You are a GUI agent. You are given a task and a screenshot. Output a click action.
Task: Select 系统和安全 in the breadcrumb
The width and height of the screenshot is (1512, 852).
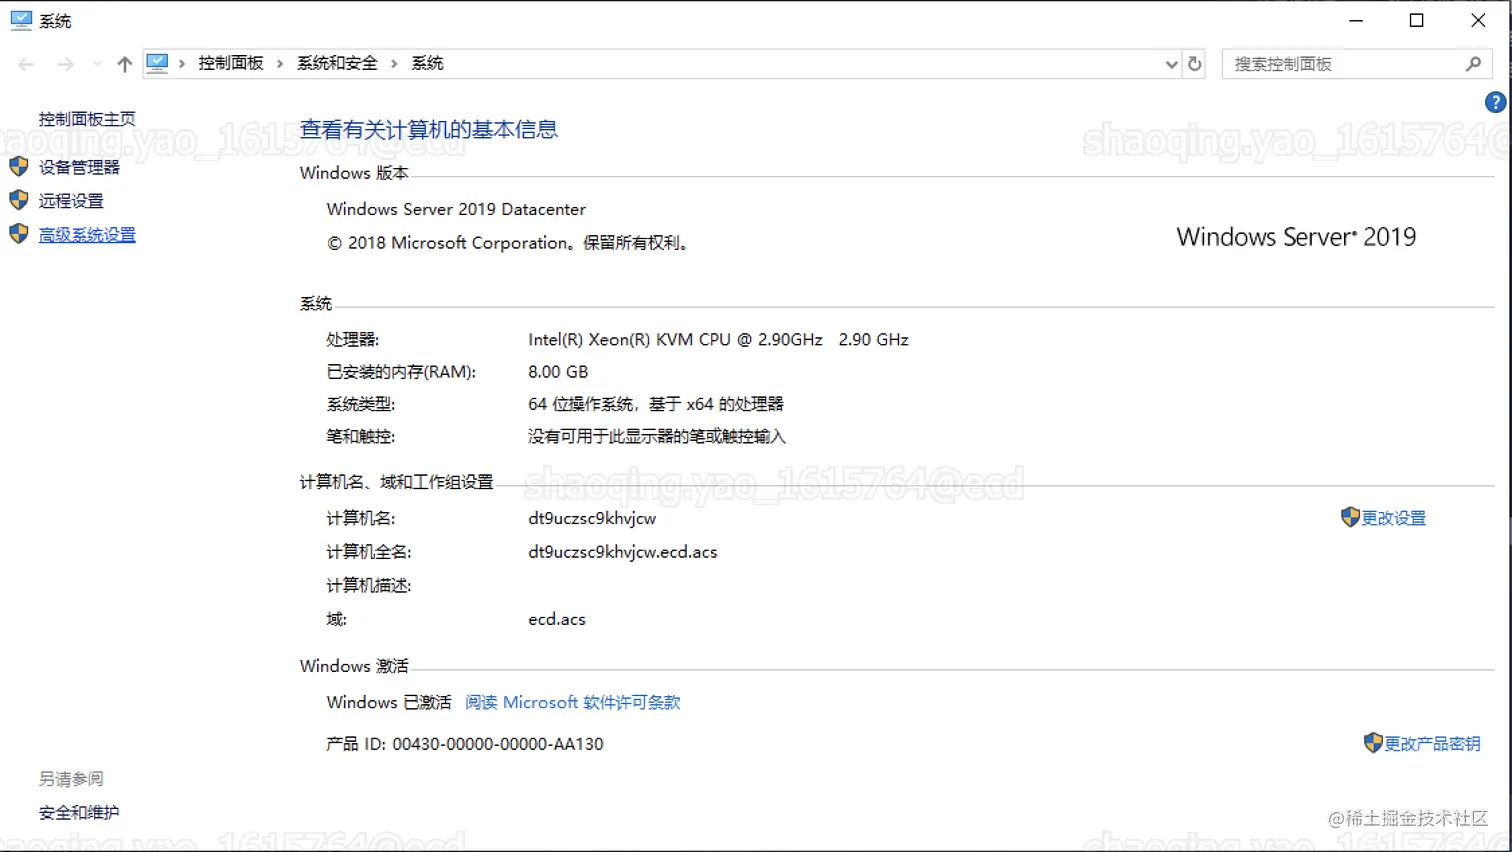pyautogui.click(x=337, y=63)
